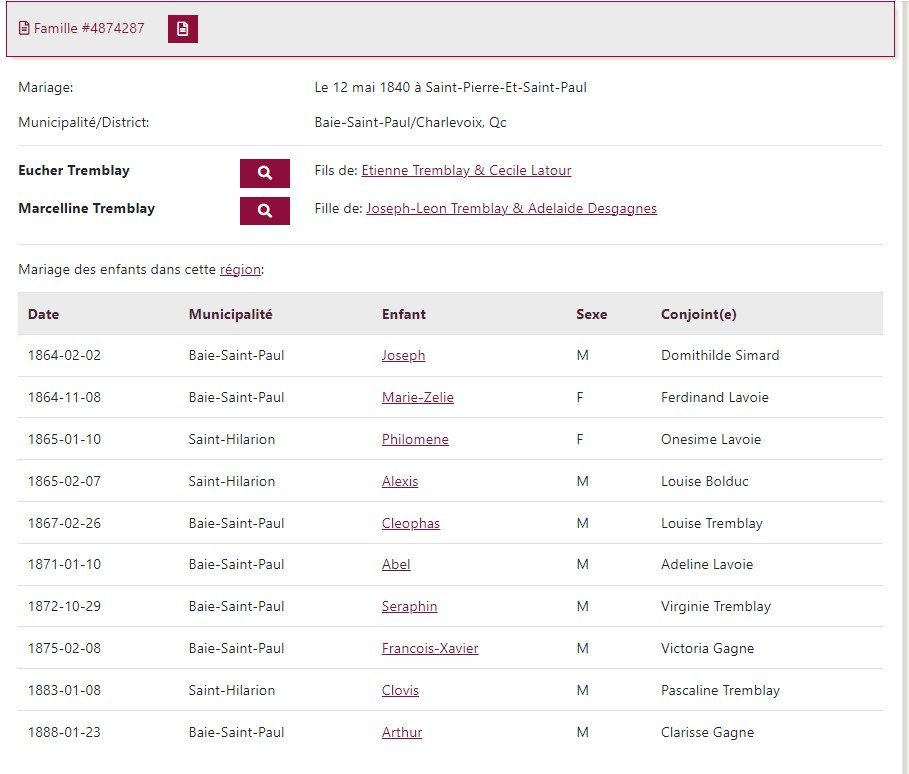The height and width of the screenshot is (774, 909).
Task: Click child Abel link
Action: (x=396, y=564)
